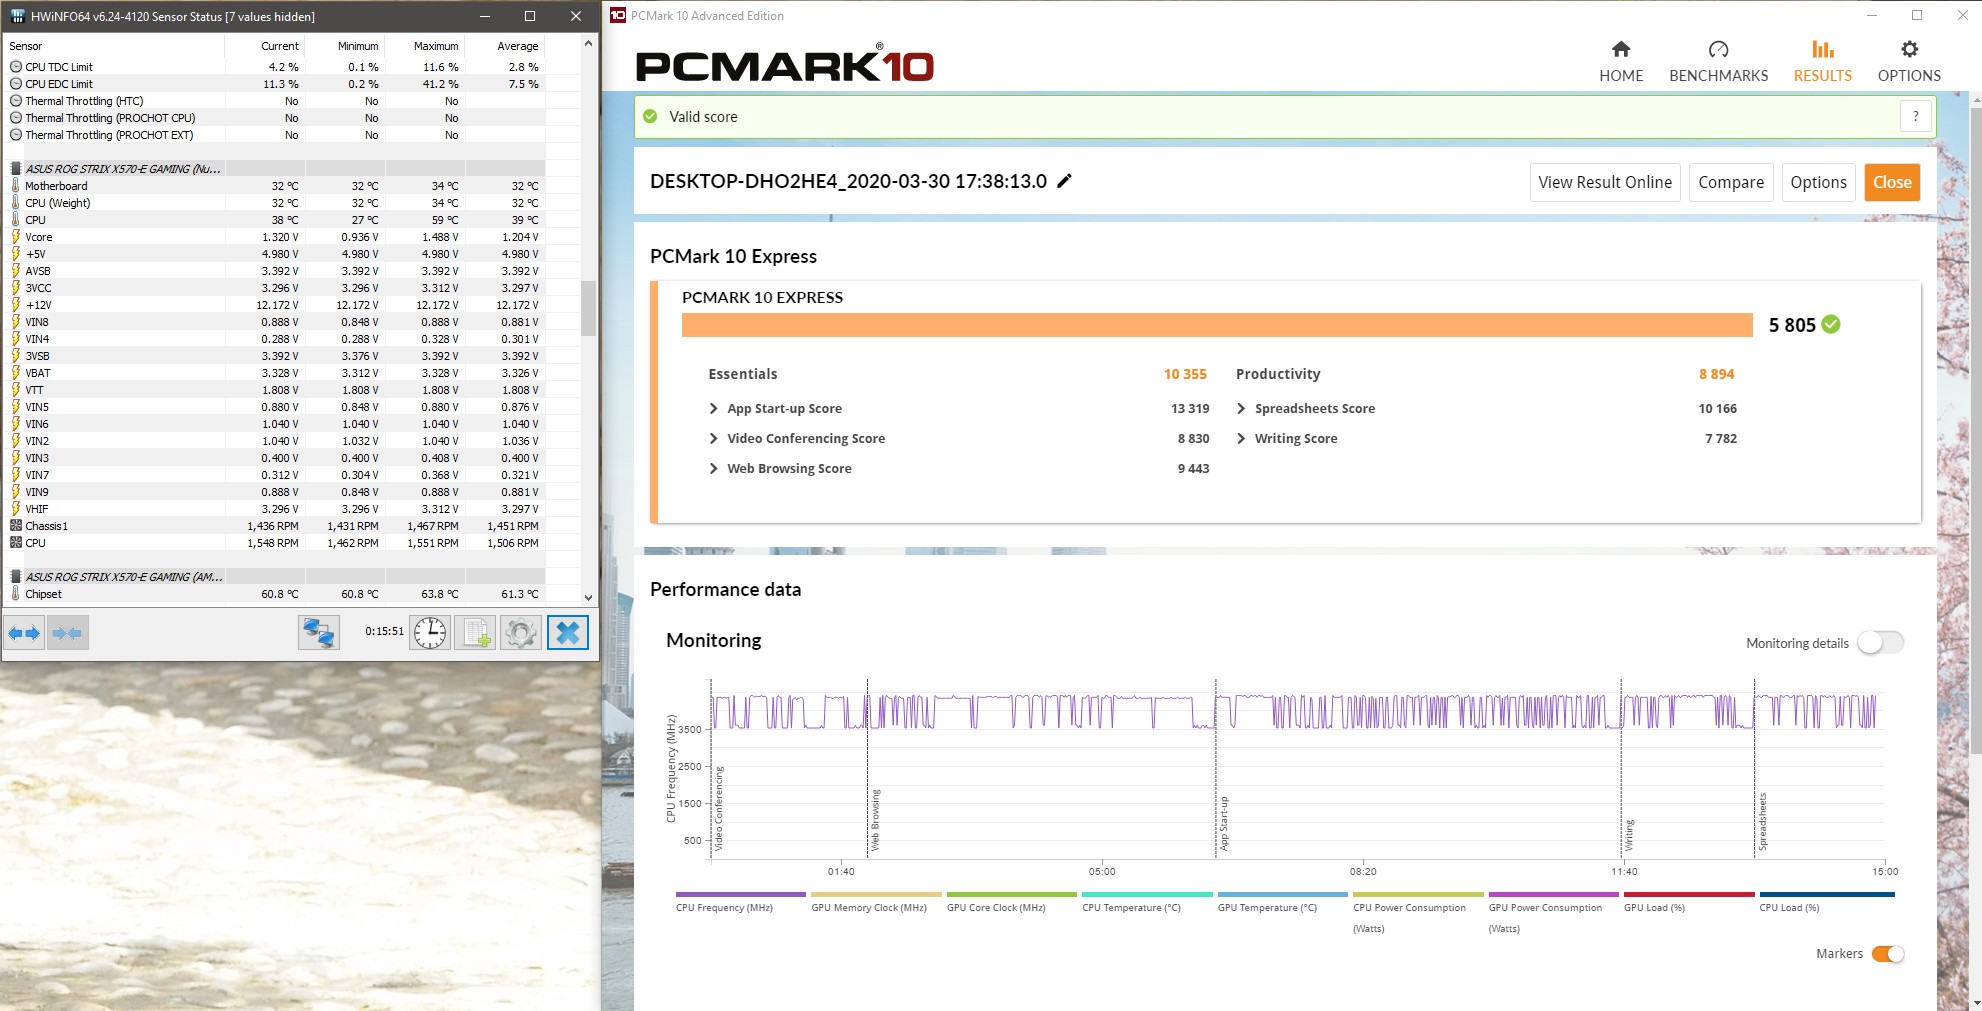The width and height of the screenshot is (1982, 1011).
Task: Open the OPTIONS tab label
Action: tap(1909, 76)
